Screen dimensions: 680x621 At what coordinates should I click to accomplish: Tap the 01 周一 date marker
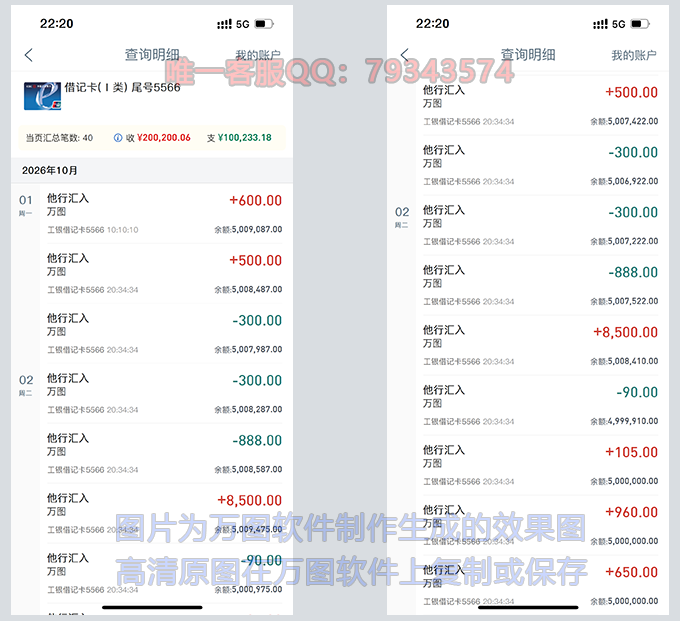coord(26,205)
